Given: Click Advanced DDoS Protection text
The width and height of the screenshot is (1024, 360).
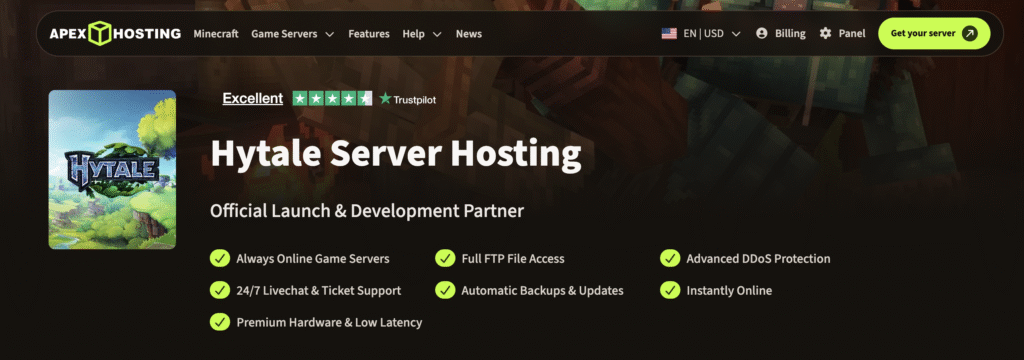Looking at the screenshot, I should coord(758,259).
